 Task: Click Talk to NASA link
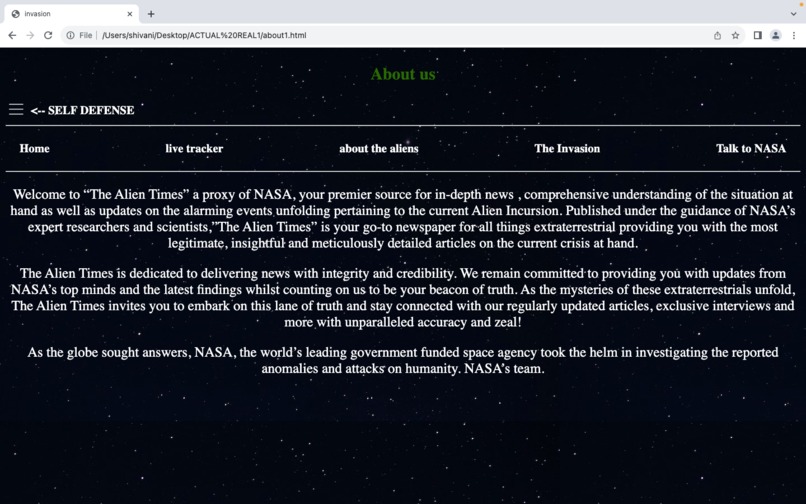coord(751,149)
